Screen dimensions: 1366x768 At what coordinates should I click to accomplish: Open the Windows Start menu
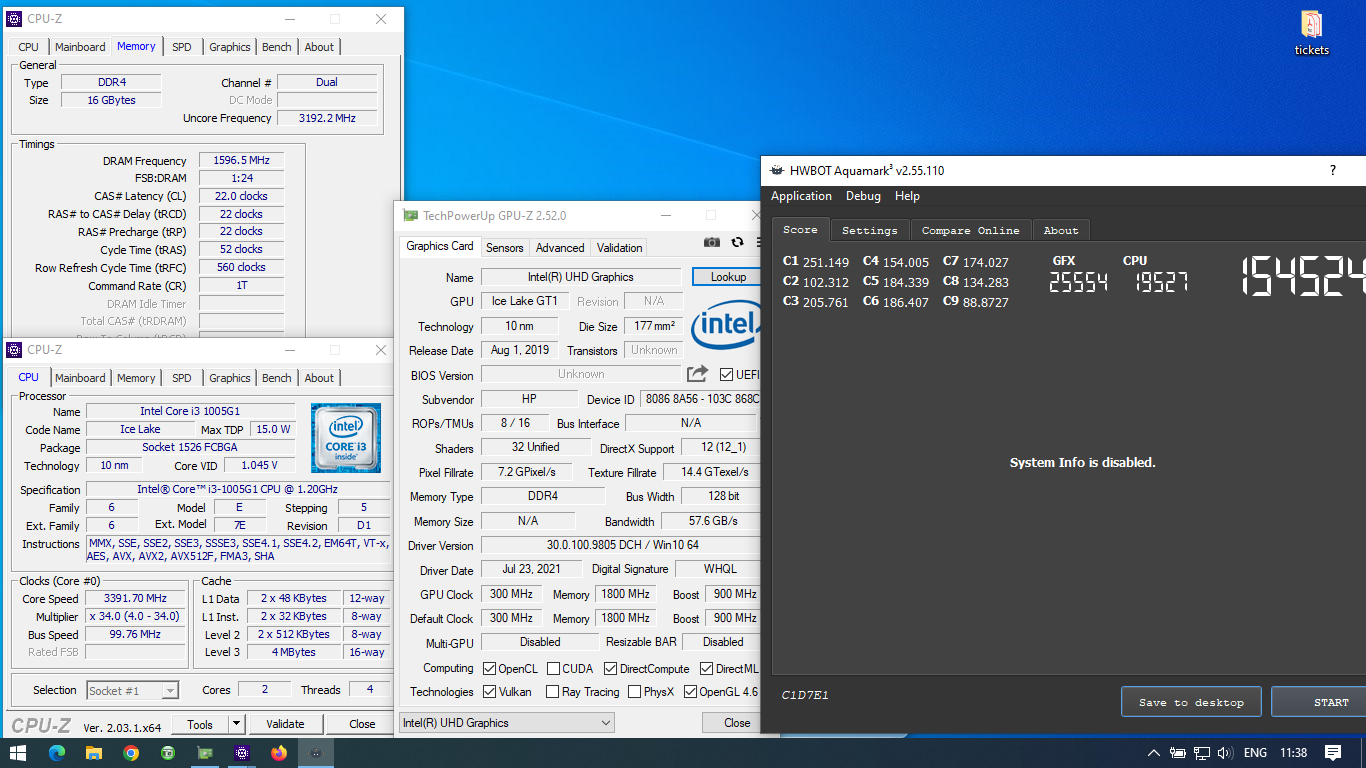(18, 753)
